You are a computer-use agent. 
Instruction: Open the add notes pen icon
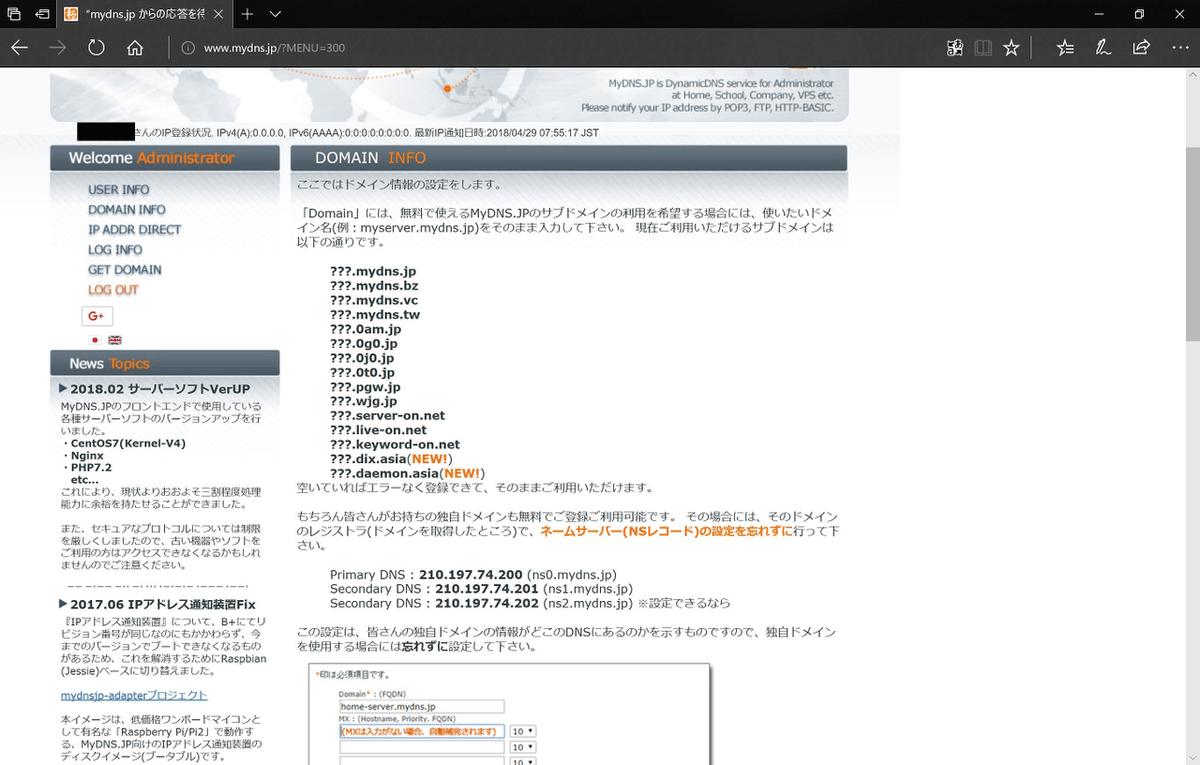[x=1103, y=48]
